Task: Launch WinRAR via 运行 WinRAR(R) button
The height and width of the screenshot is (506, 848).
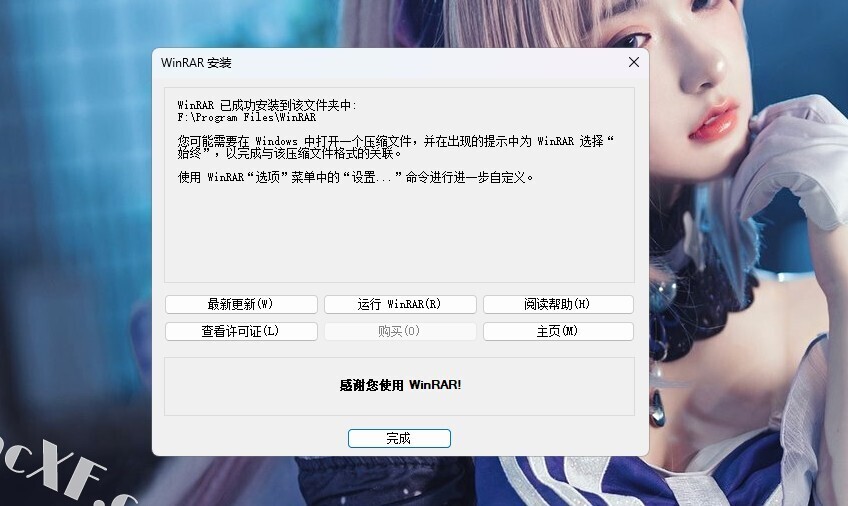Action: [x=400, y=304]
